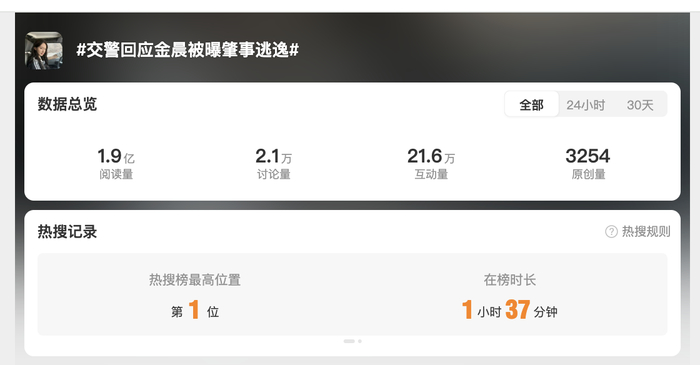This screenshot has height=365, width=700.
Task: Select the first carousel page indicator dash
Action: coord(349,341)
